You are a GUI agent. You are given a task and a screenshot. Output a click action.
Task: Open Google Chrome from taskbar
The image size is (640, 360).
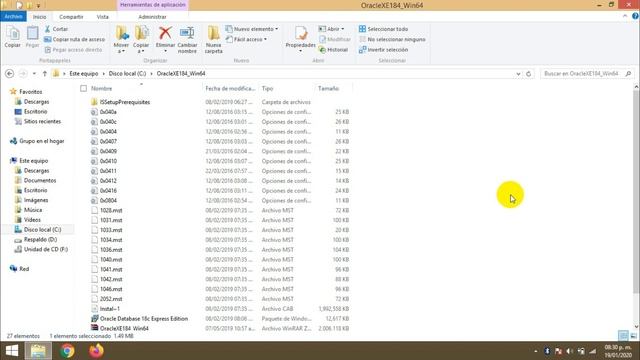click(x=67, y=351)
